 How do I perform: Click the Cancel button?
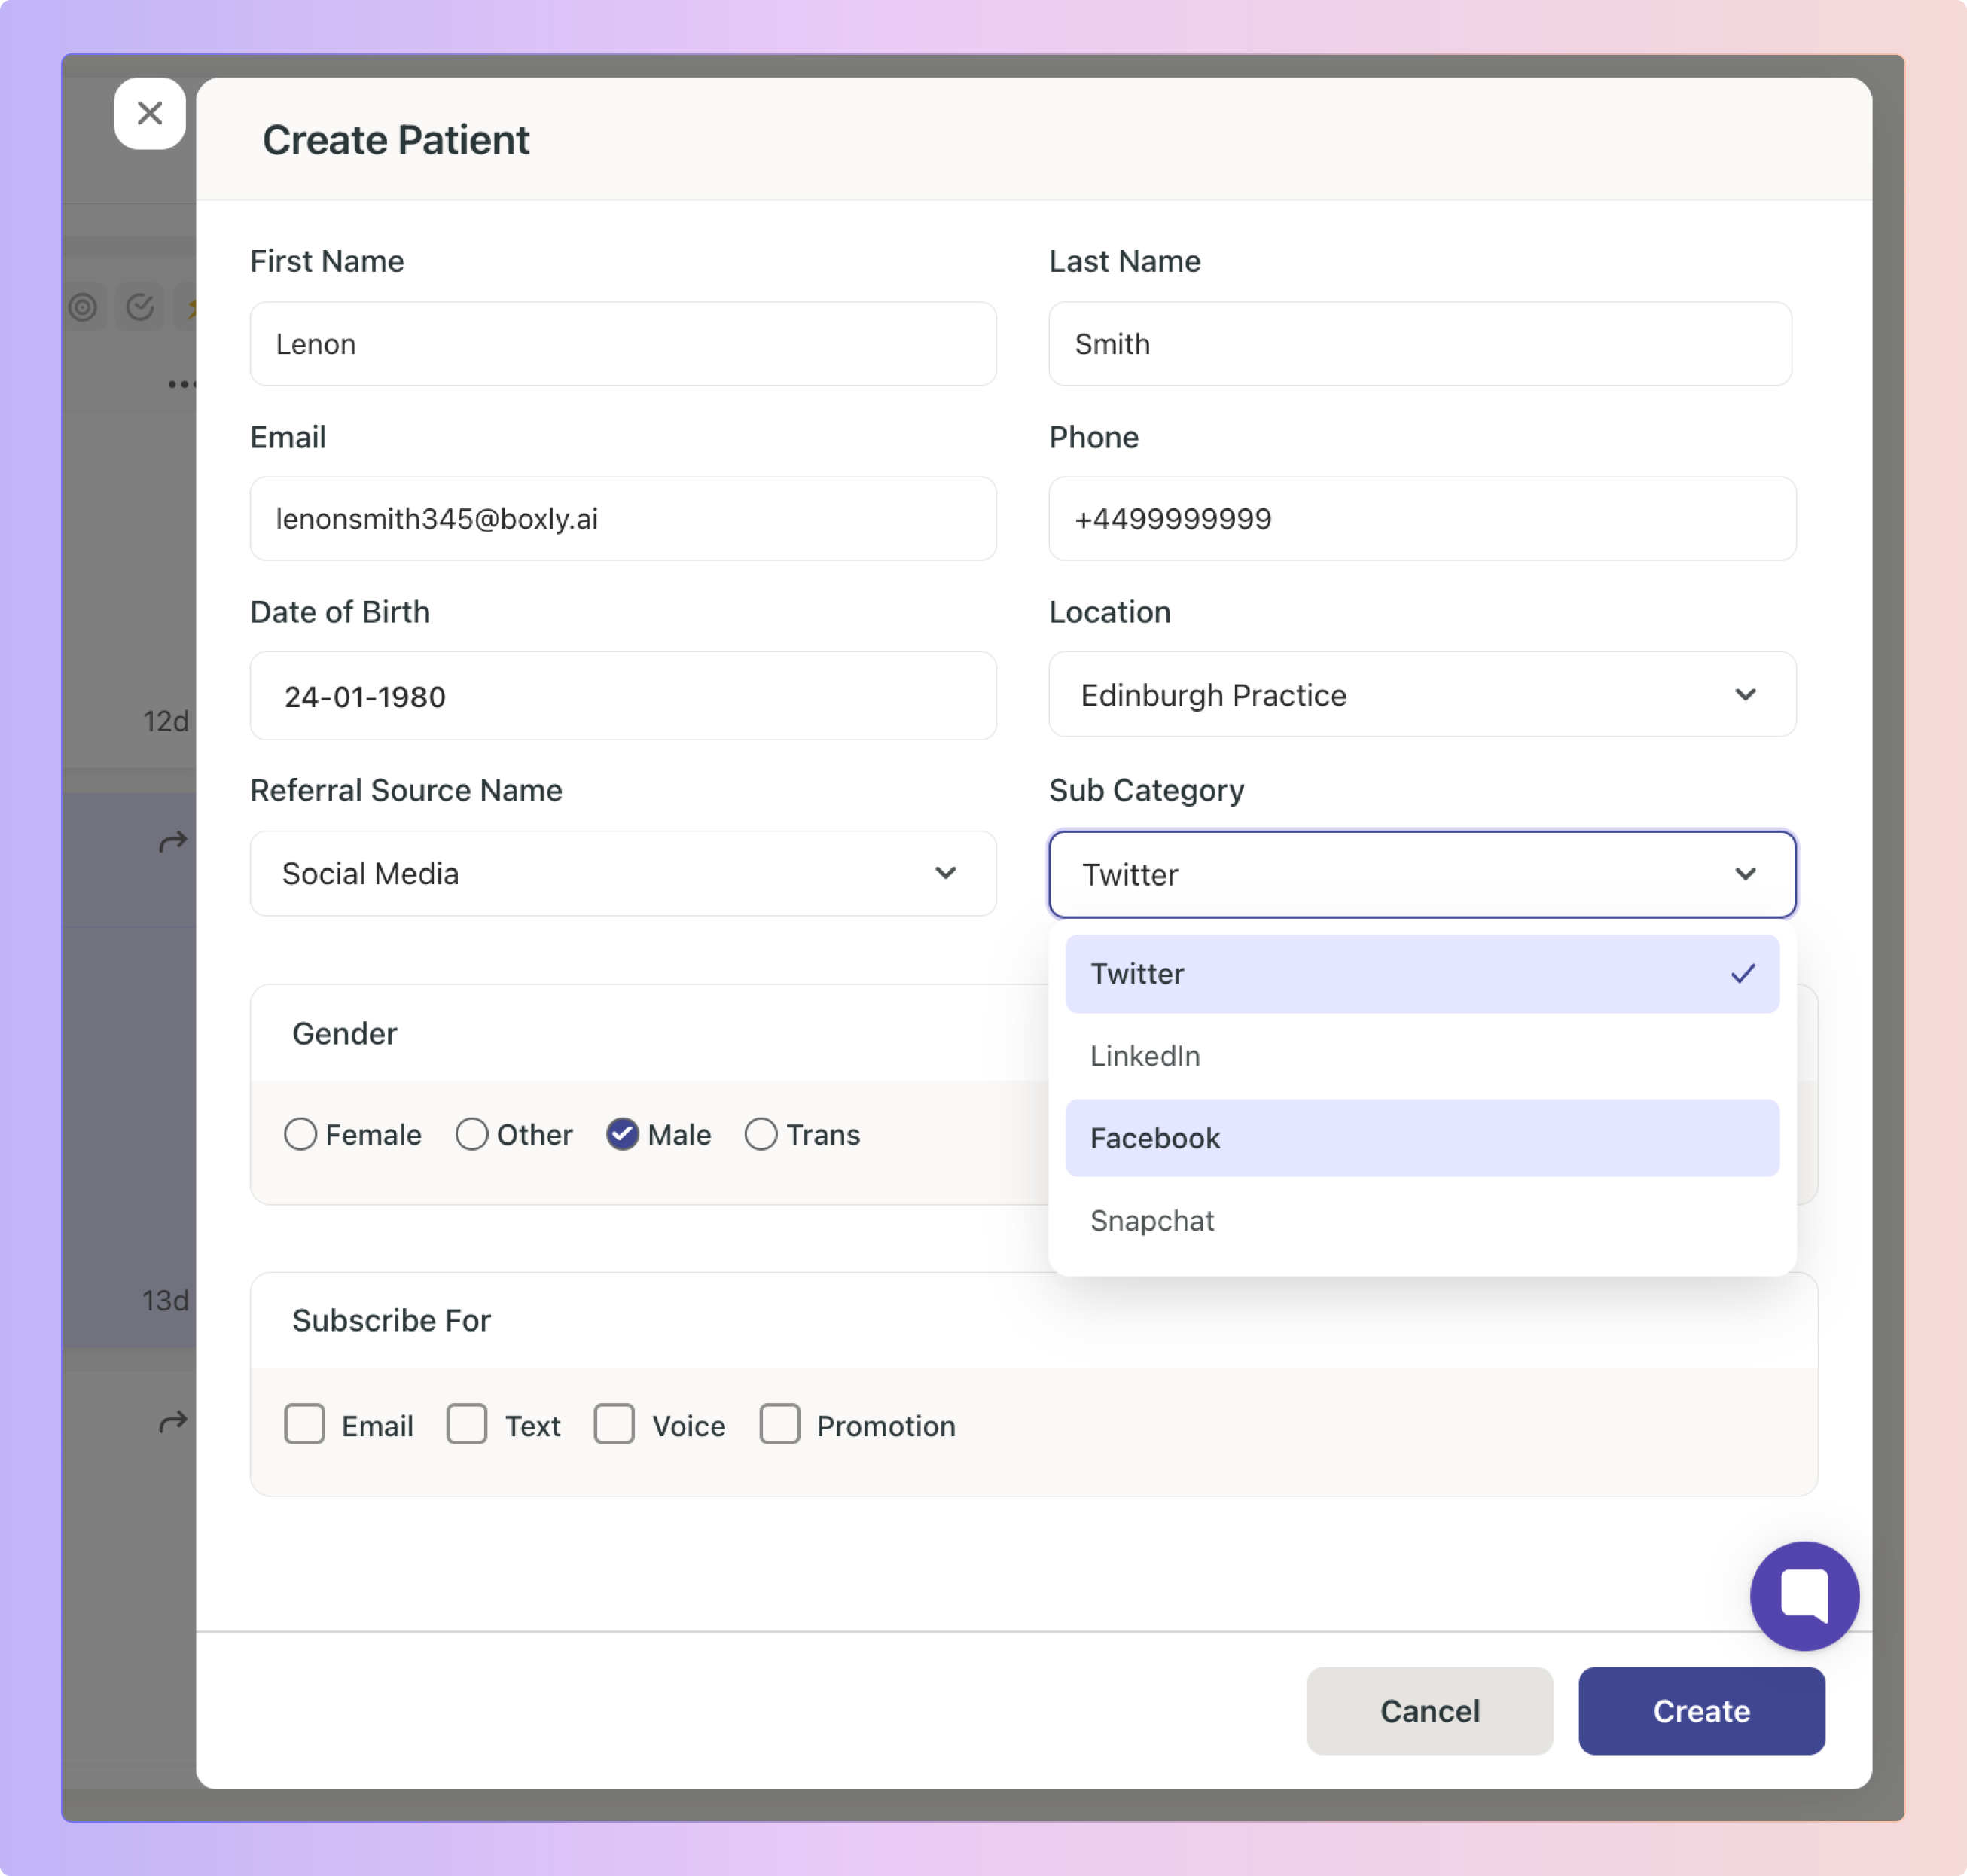1429,1710
